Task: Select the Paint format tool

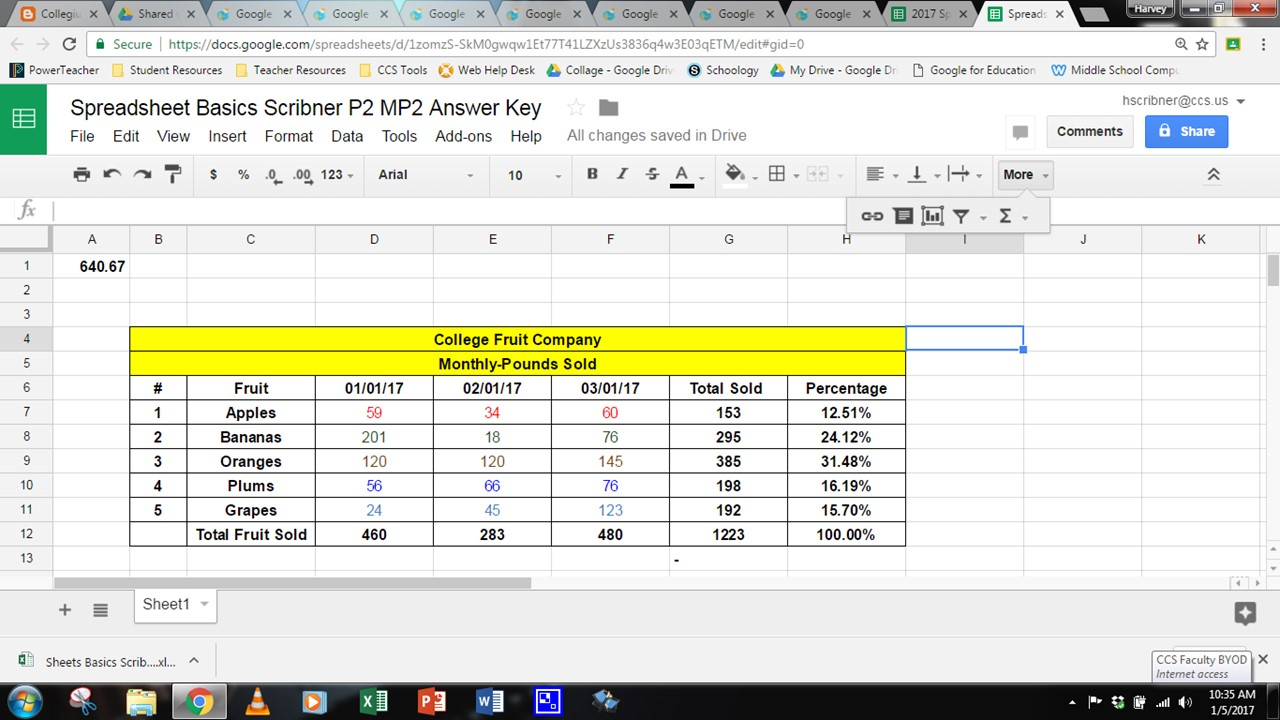Action: point(173,174)
